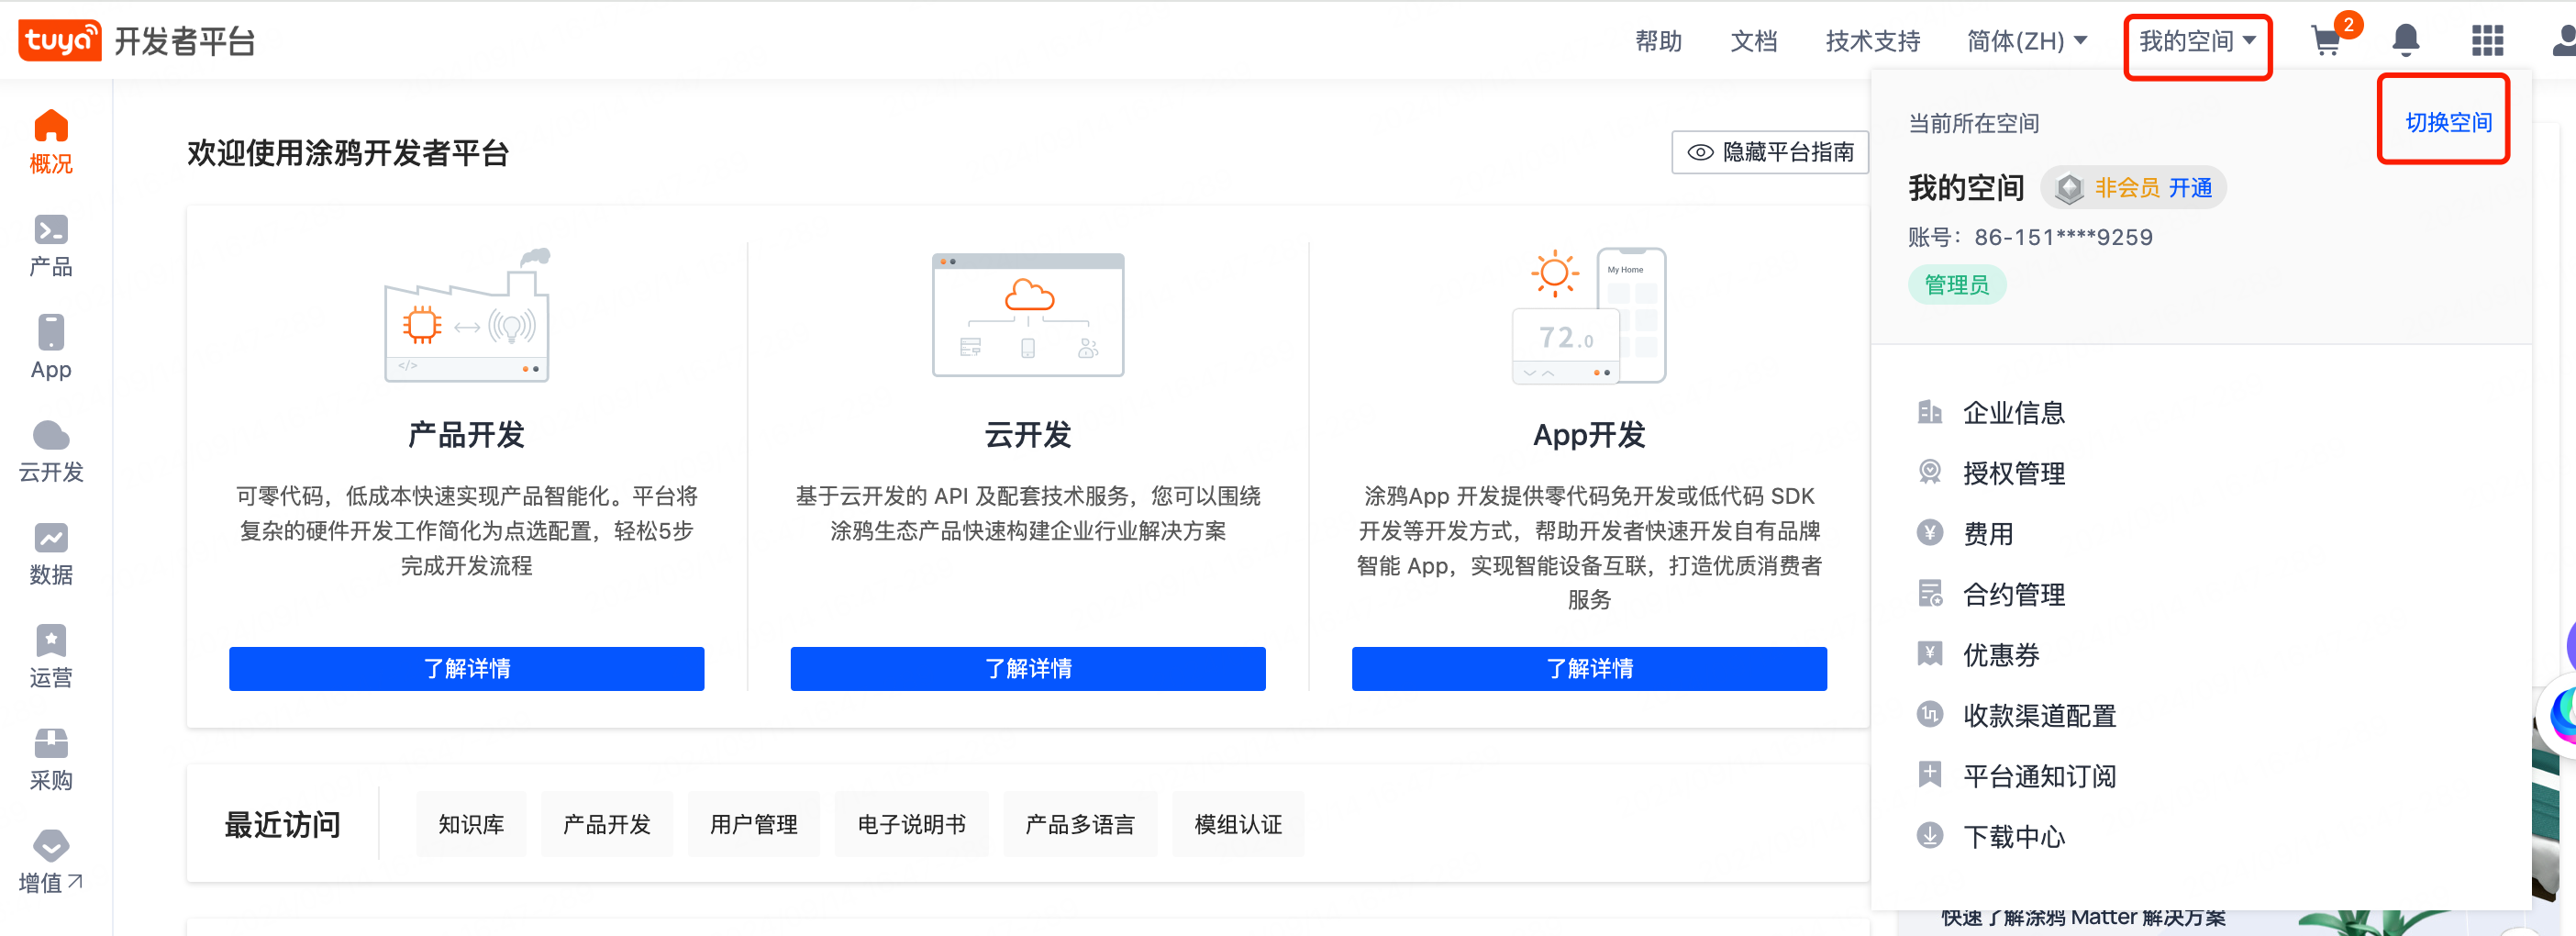The height and width of the screenshot is (936, 2576).
Task: Open the 知识库 recent visit tag
Action: 471,824
